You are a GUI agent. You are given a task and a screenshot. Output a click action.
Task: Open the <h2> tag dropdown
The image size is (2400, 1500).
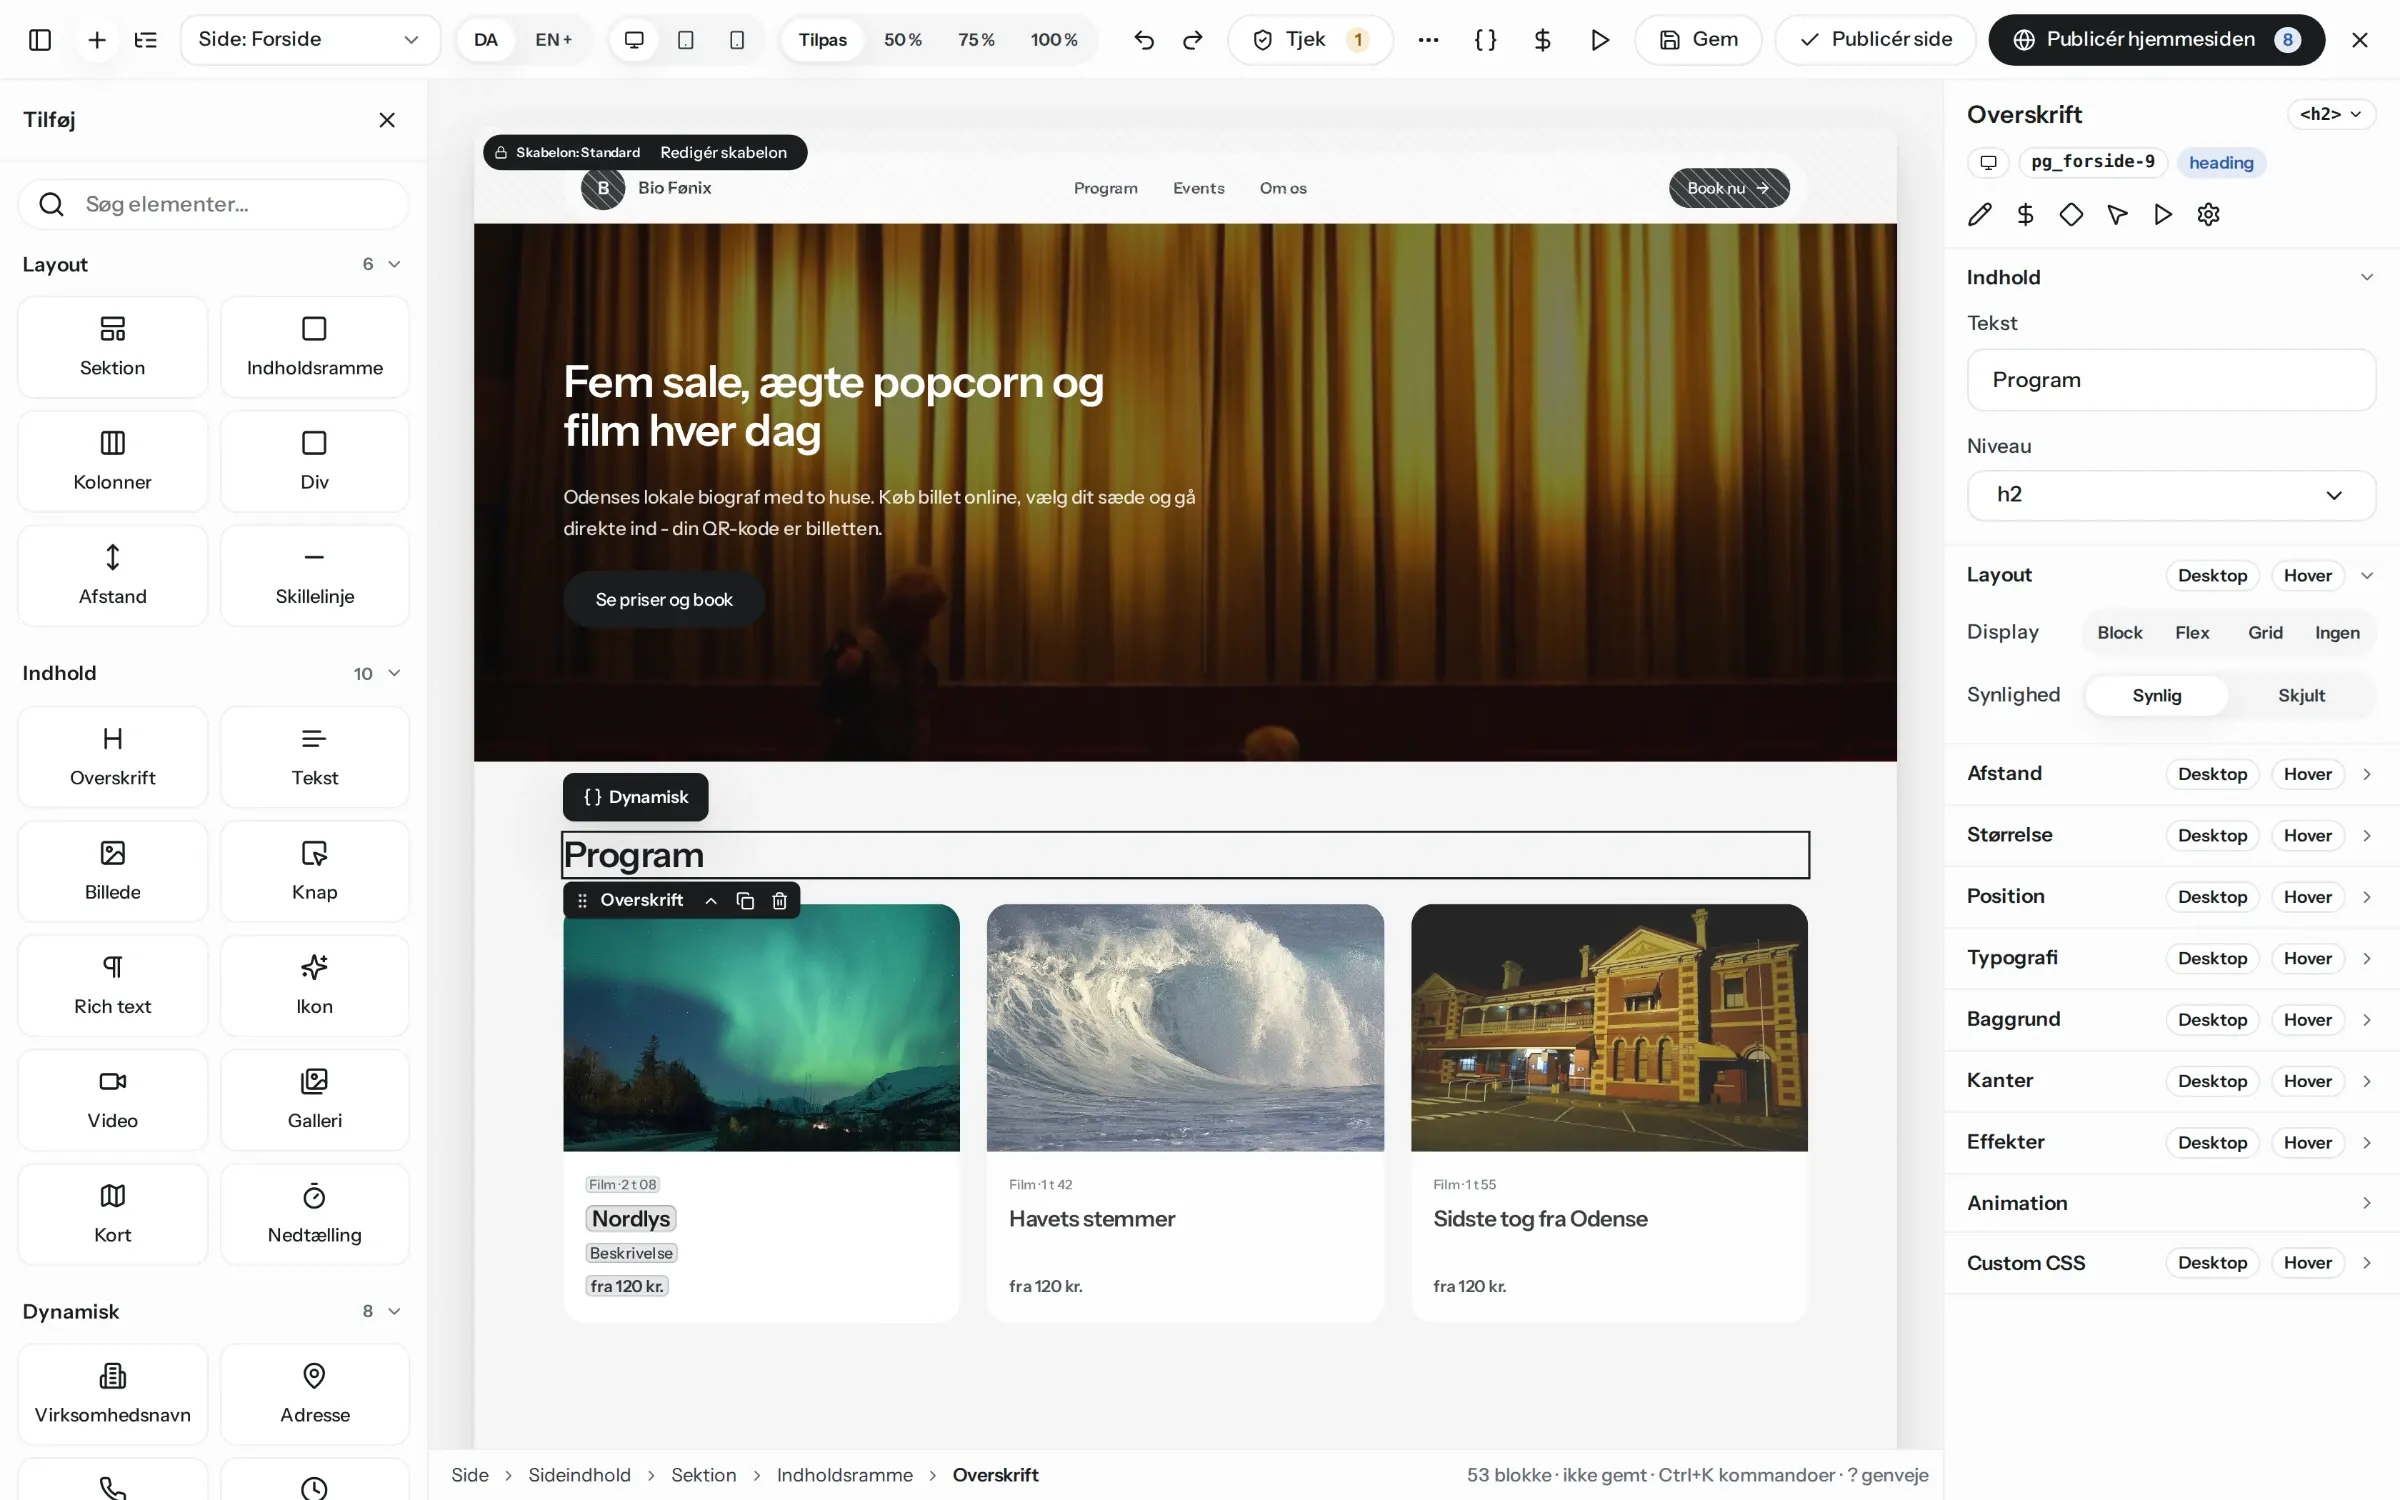[x=2331, y=114]
